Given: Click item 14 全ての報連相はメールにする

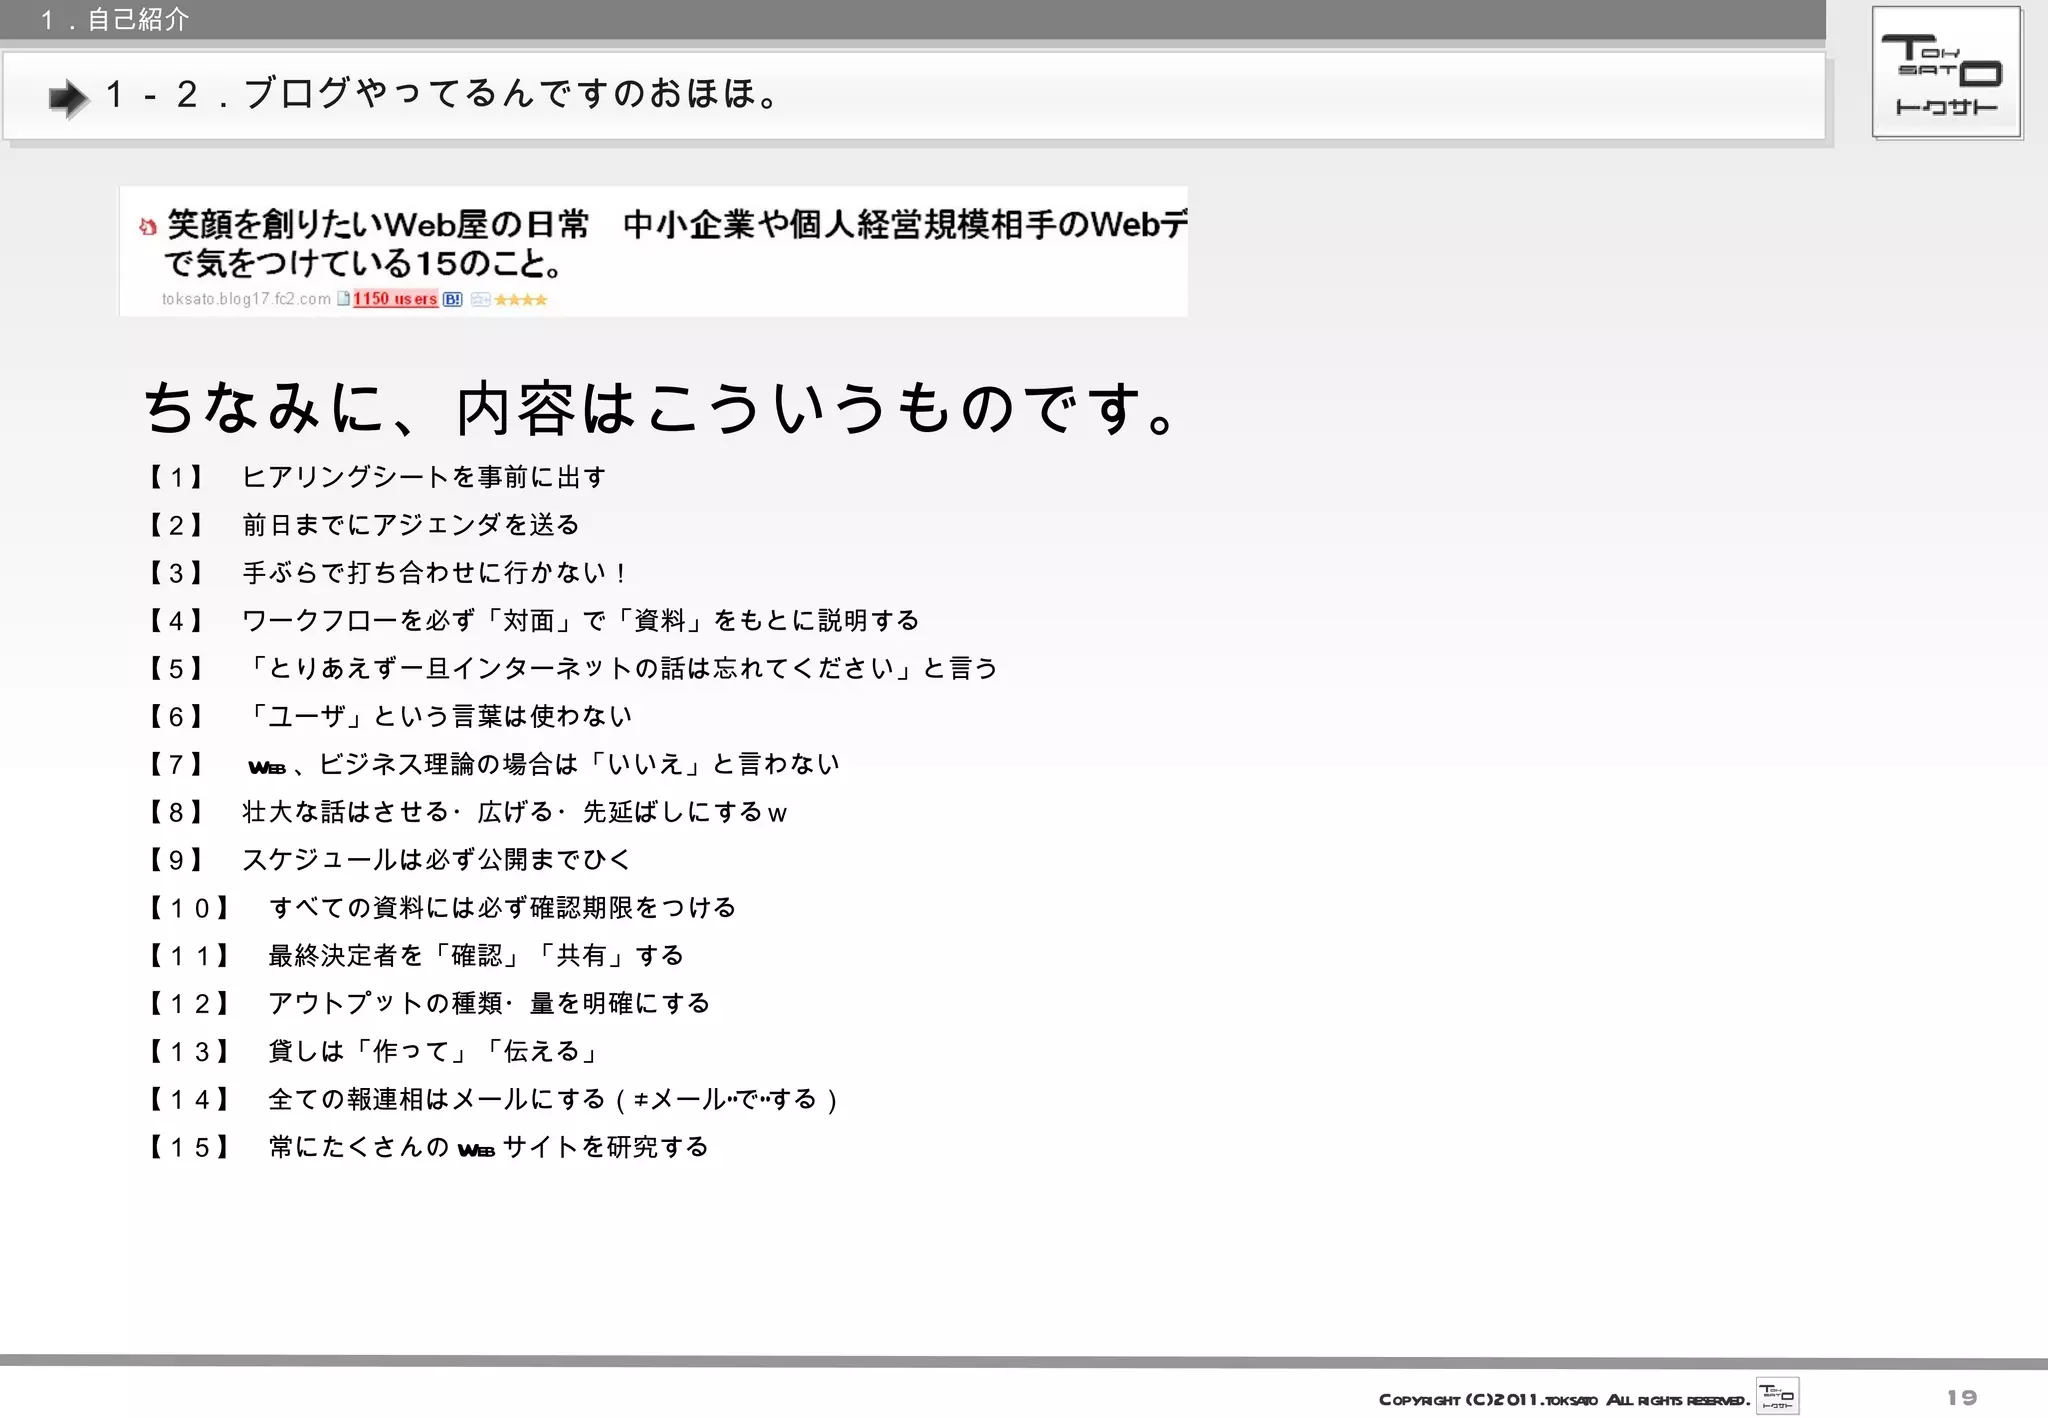Looking at the screenshot, I should click(493, 1099).
